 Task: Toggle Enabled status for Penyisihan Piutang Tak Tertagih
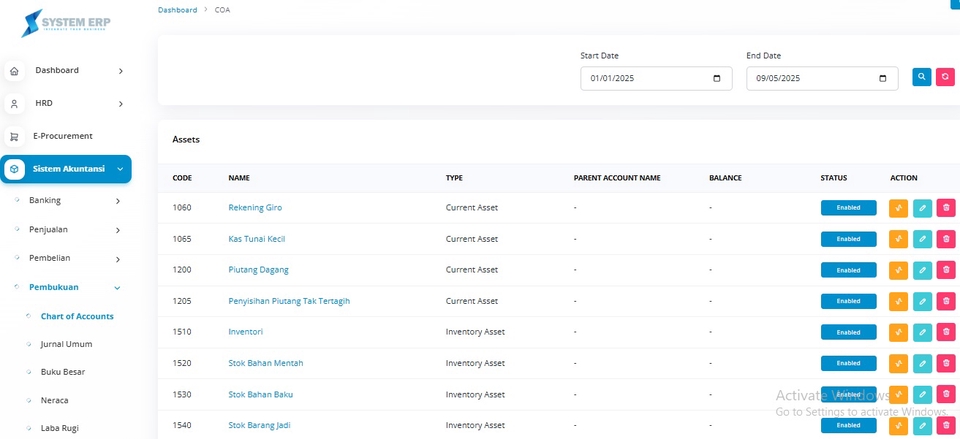(x=849, y=301)
